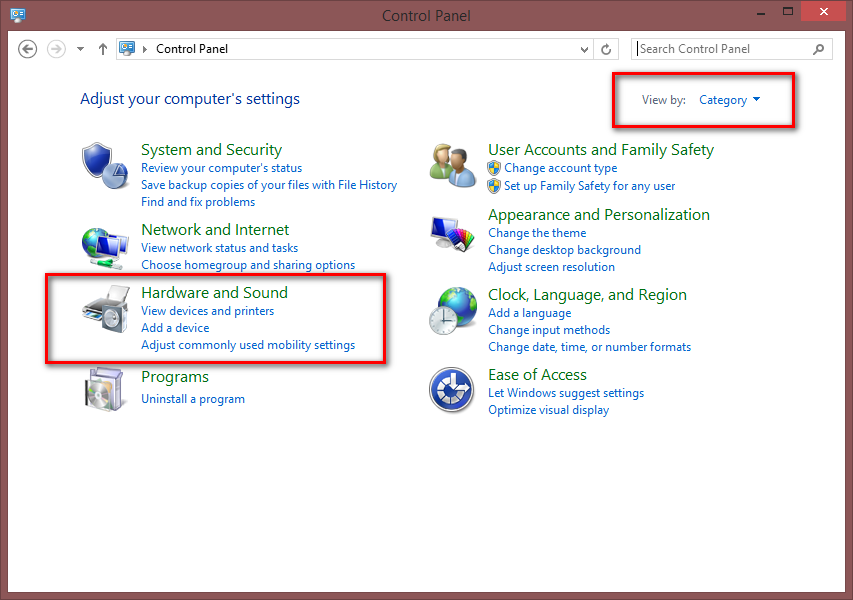Click the Network and Internet globe icon
The height and width of the screenshot is (600, 853).
click(x=105, y=249)
